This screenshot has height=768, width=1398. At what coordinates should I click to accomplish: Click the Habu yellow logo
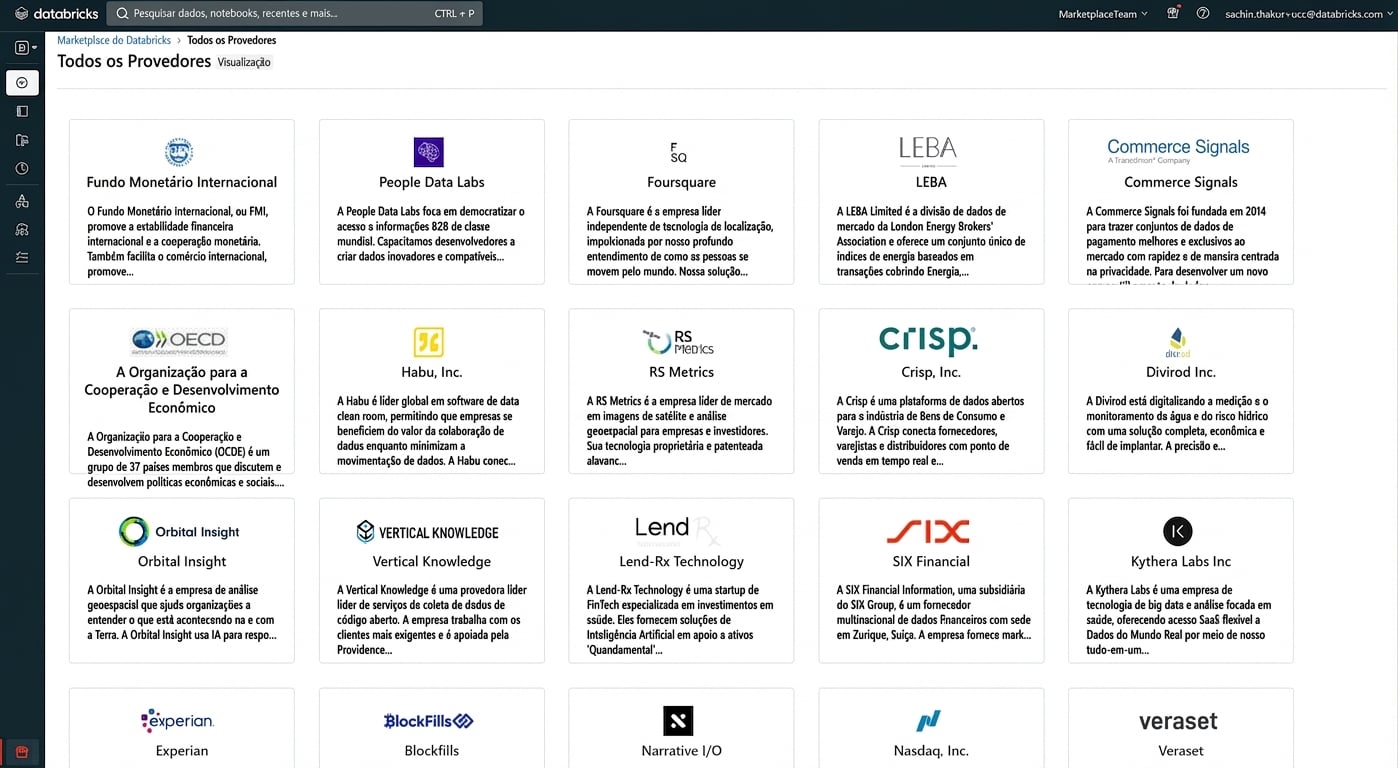click(429, 342)
